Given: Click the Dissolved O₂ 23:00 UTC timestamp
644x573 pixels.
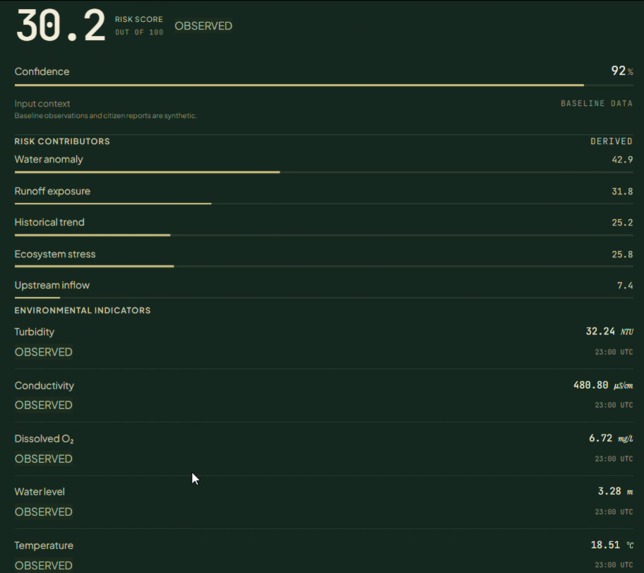Looking at the screenshot, I should click(x=614, y=459).
